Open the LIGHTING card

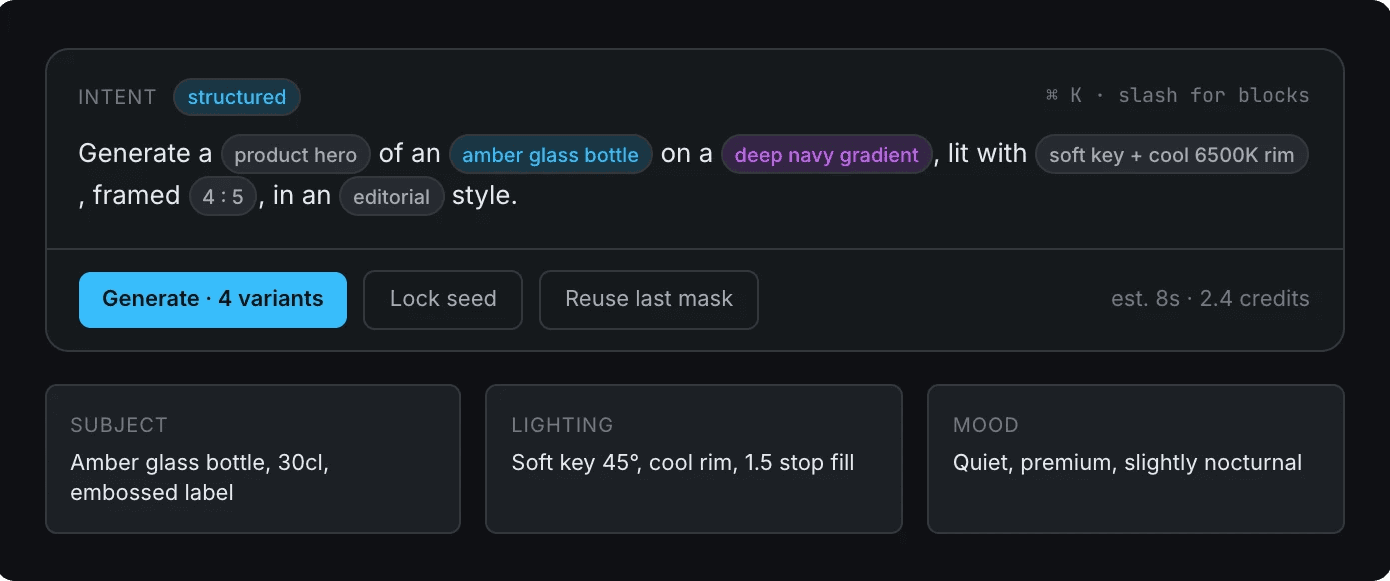693,459
